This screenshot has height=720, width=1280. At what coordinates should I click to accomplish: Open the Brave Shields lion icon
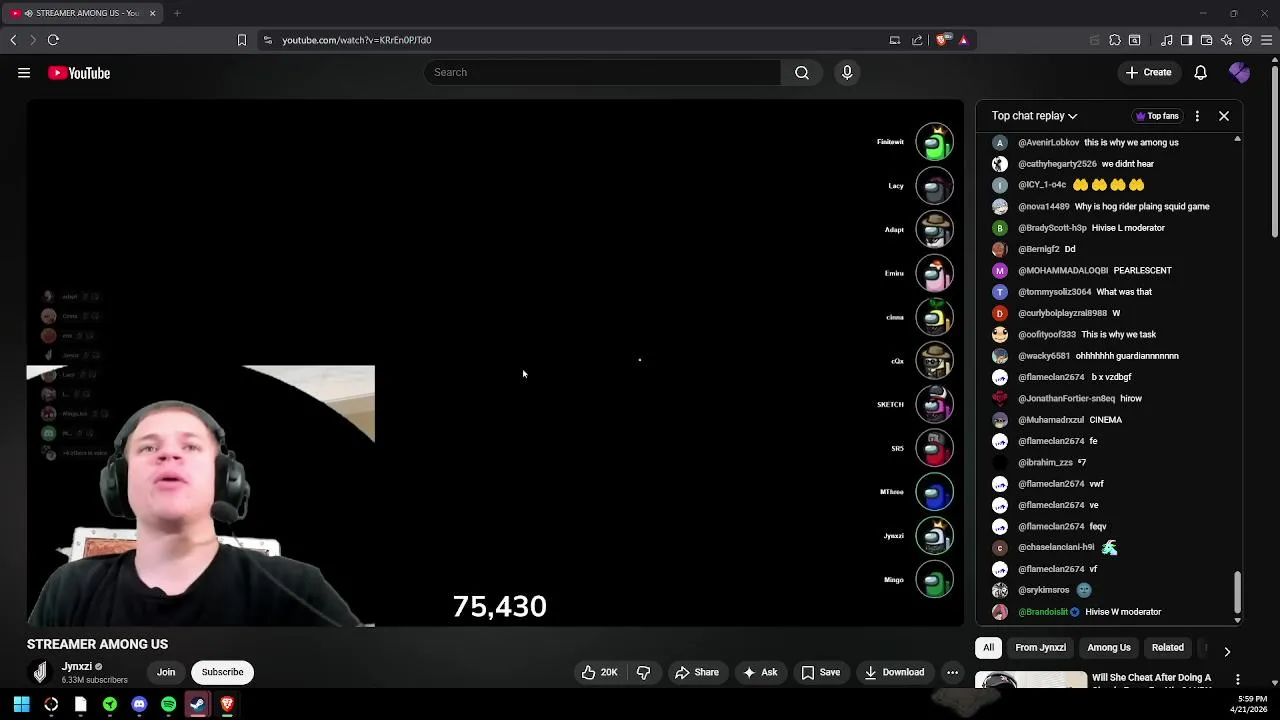943,40
